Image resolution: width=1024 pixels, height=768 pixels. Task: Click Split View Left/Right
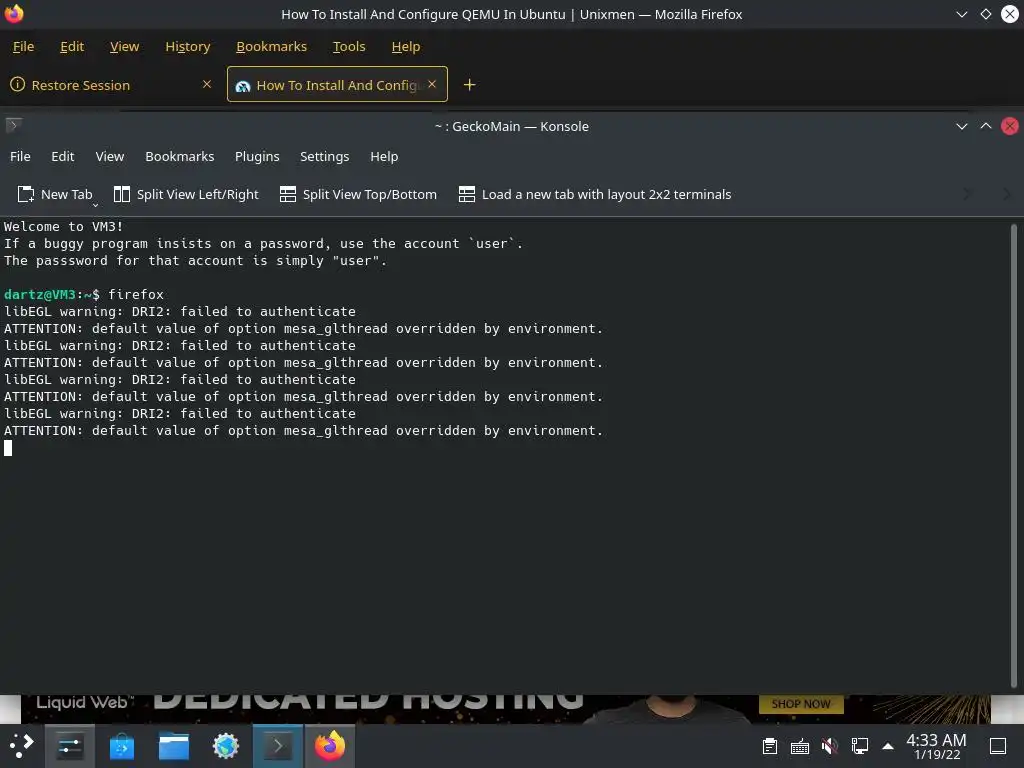[x=186, y=195]
